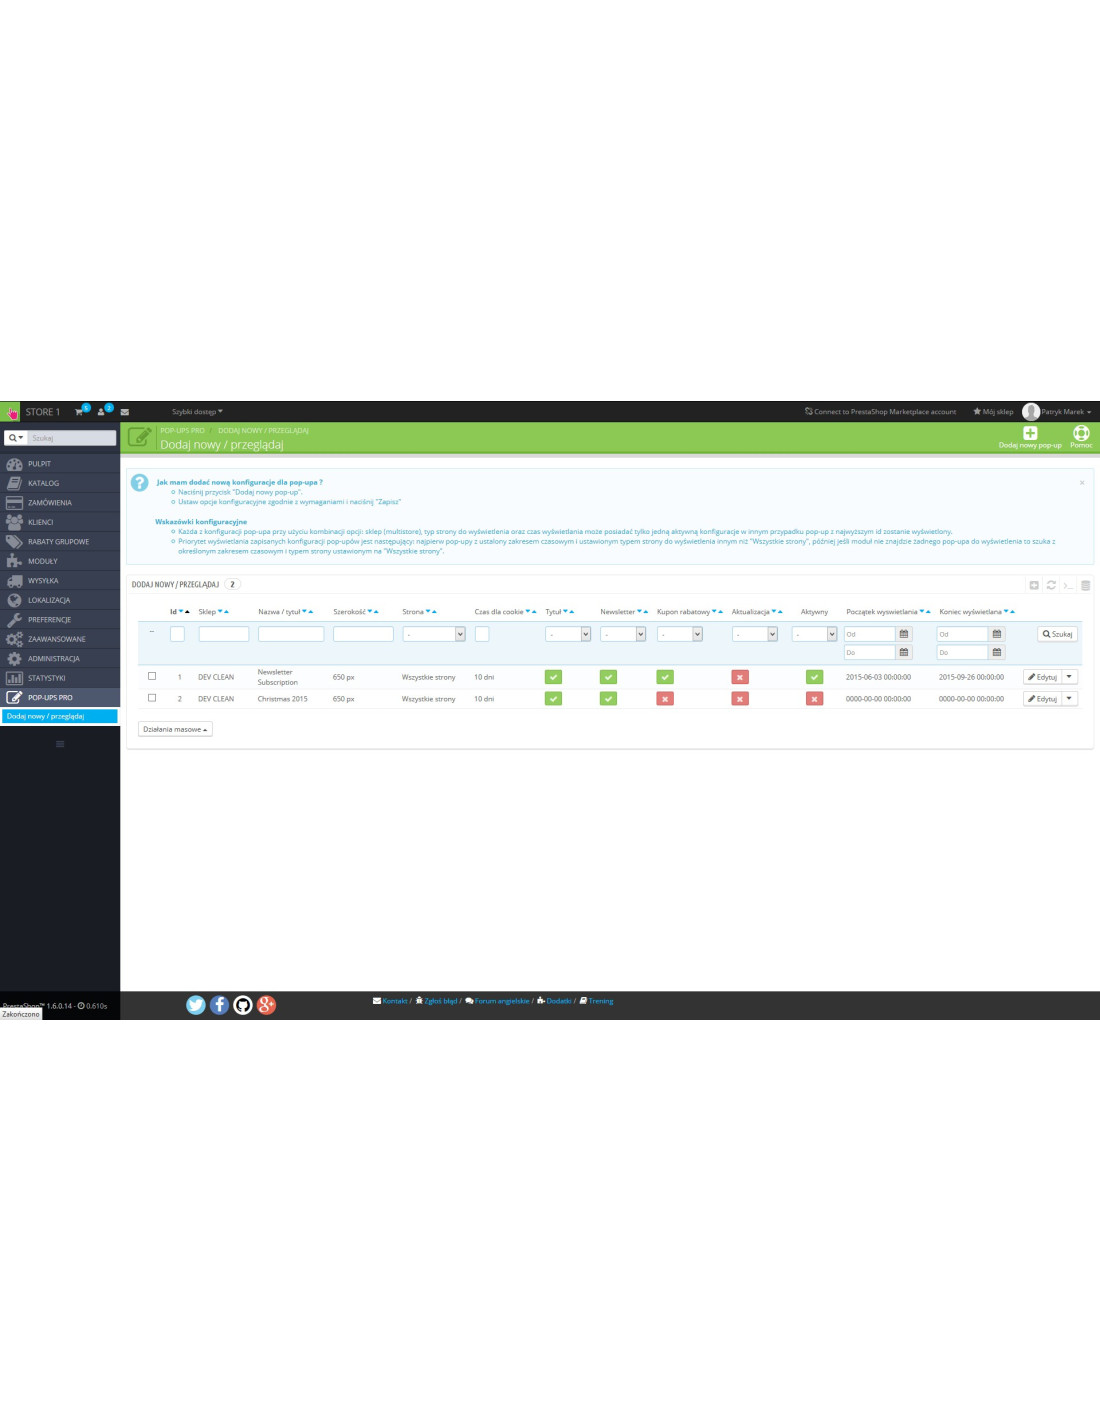Click the ZAAWANSOWANE gears icon
The height and width of the screenshot is (1422, 1100).
coord(14,639)
